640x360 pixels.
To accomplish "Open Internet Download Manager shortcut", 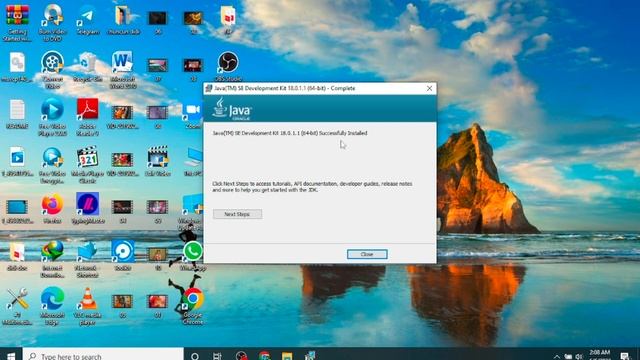I will [x=52, y=259].
